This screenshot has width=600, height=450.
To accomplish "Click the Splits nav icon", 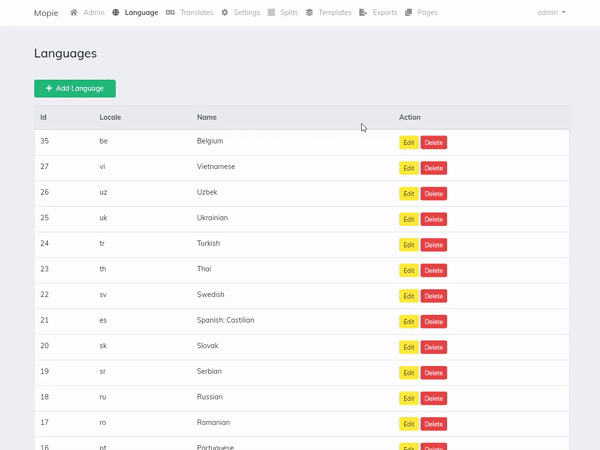I will point(272,13).
